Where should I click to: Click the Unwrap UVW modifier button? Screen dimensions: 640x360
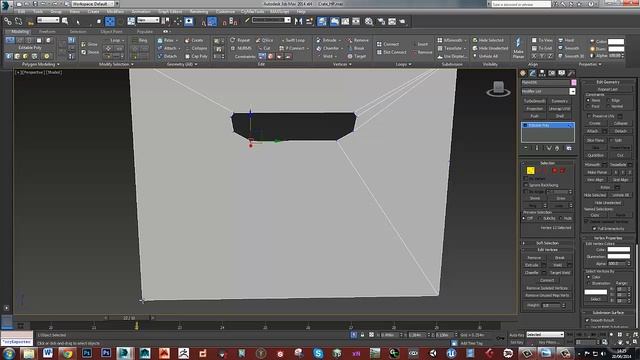(560, 109)
